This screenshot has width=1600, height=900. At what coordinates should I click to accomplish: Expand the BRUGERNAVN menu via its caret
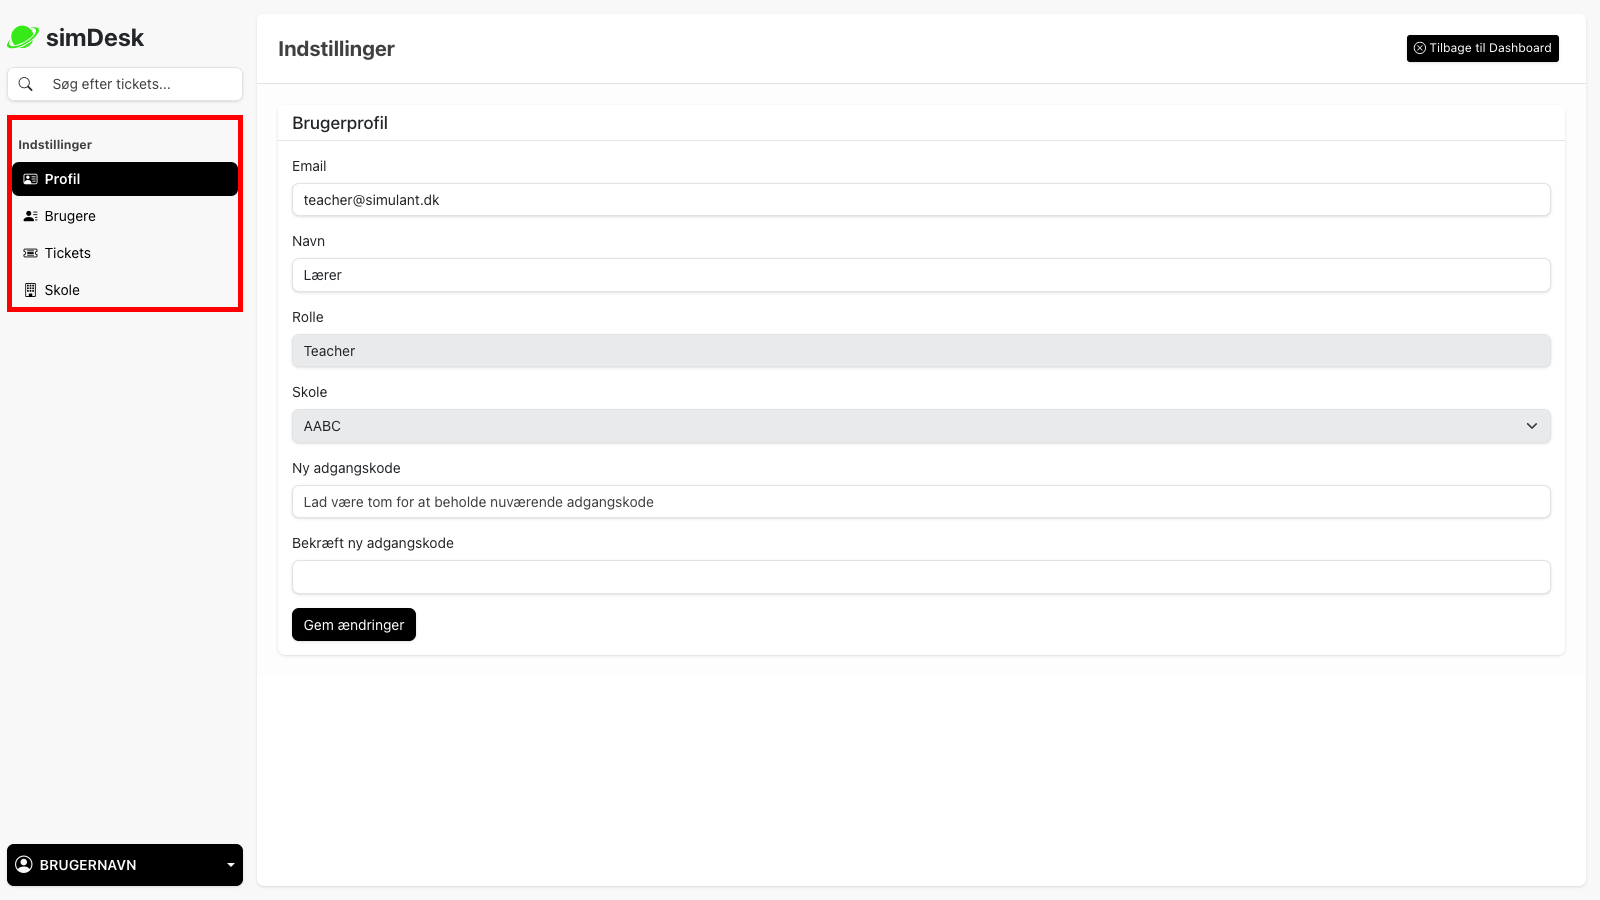[229, 864]
